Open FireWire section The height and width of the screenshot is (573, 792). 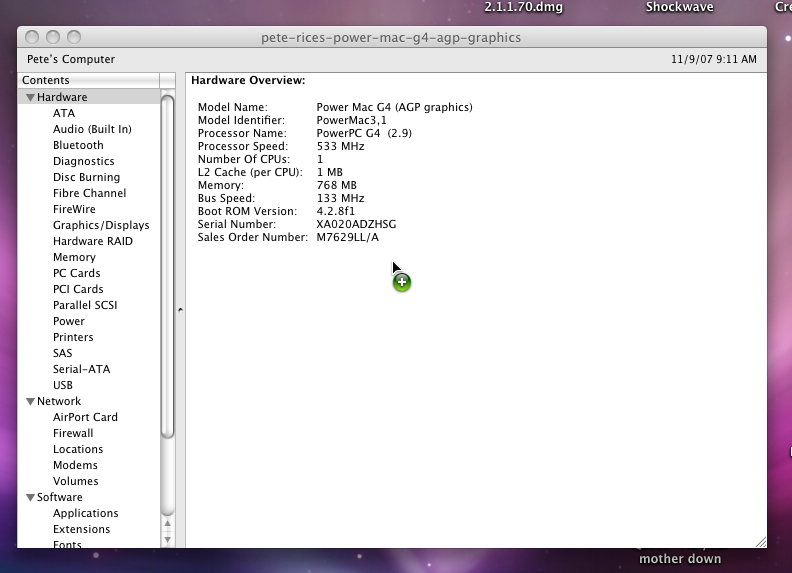coord(74,209)
